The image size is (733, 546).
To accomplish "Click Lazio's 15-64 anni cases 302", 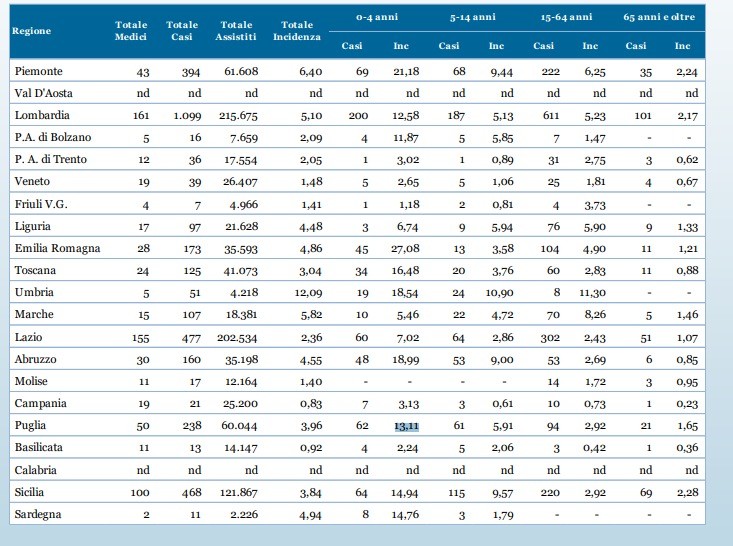I will 550,338.
